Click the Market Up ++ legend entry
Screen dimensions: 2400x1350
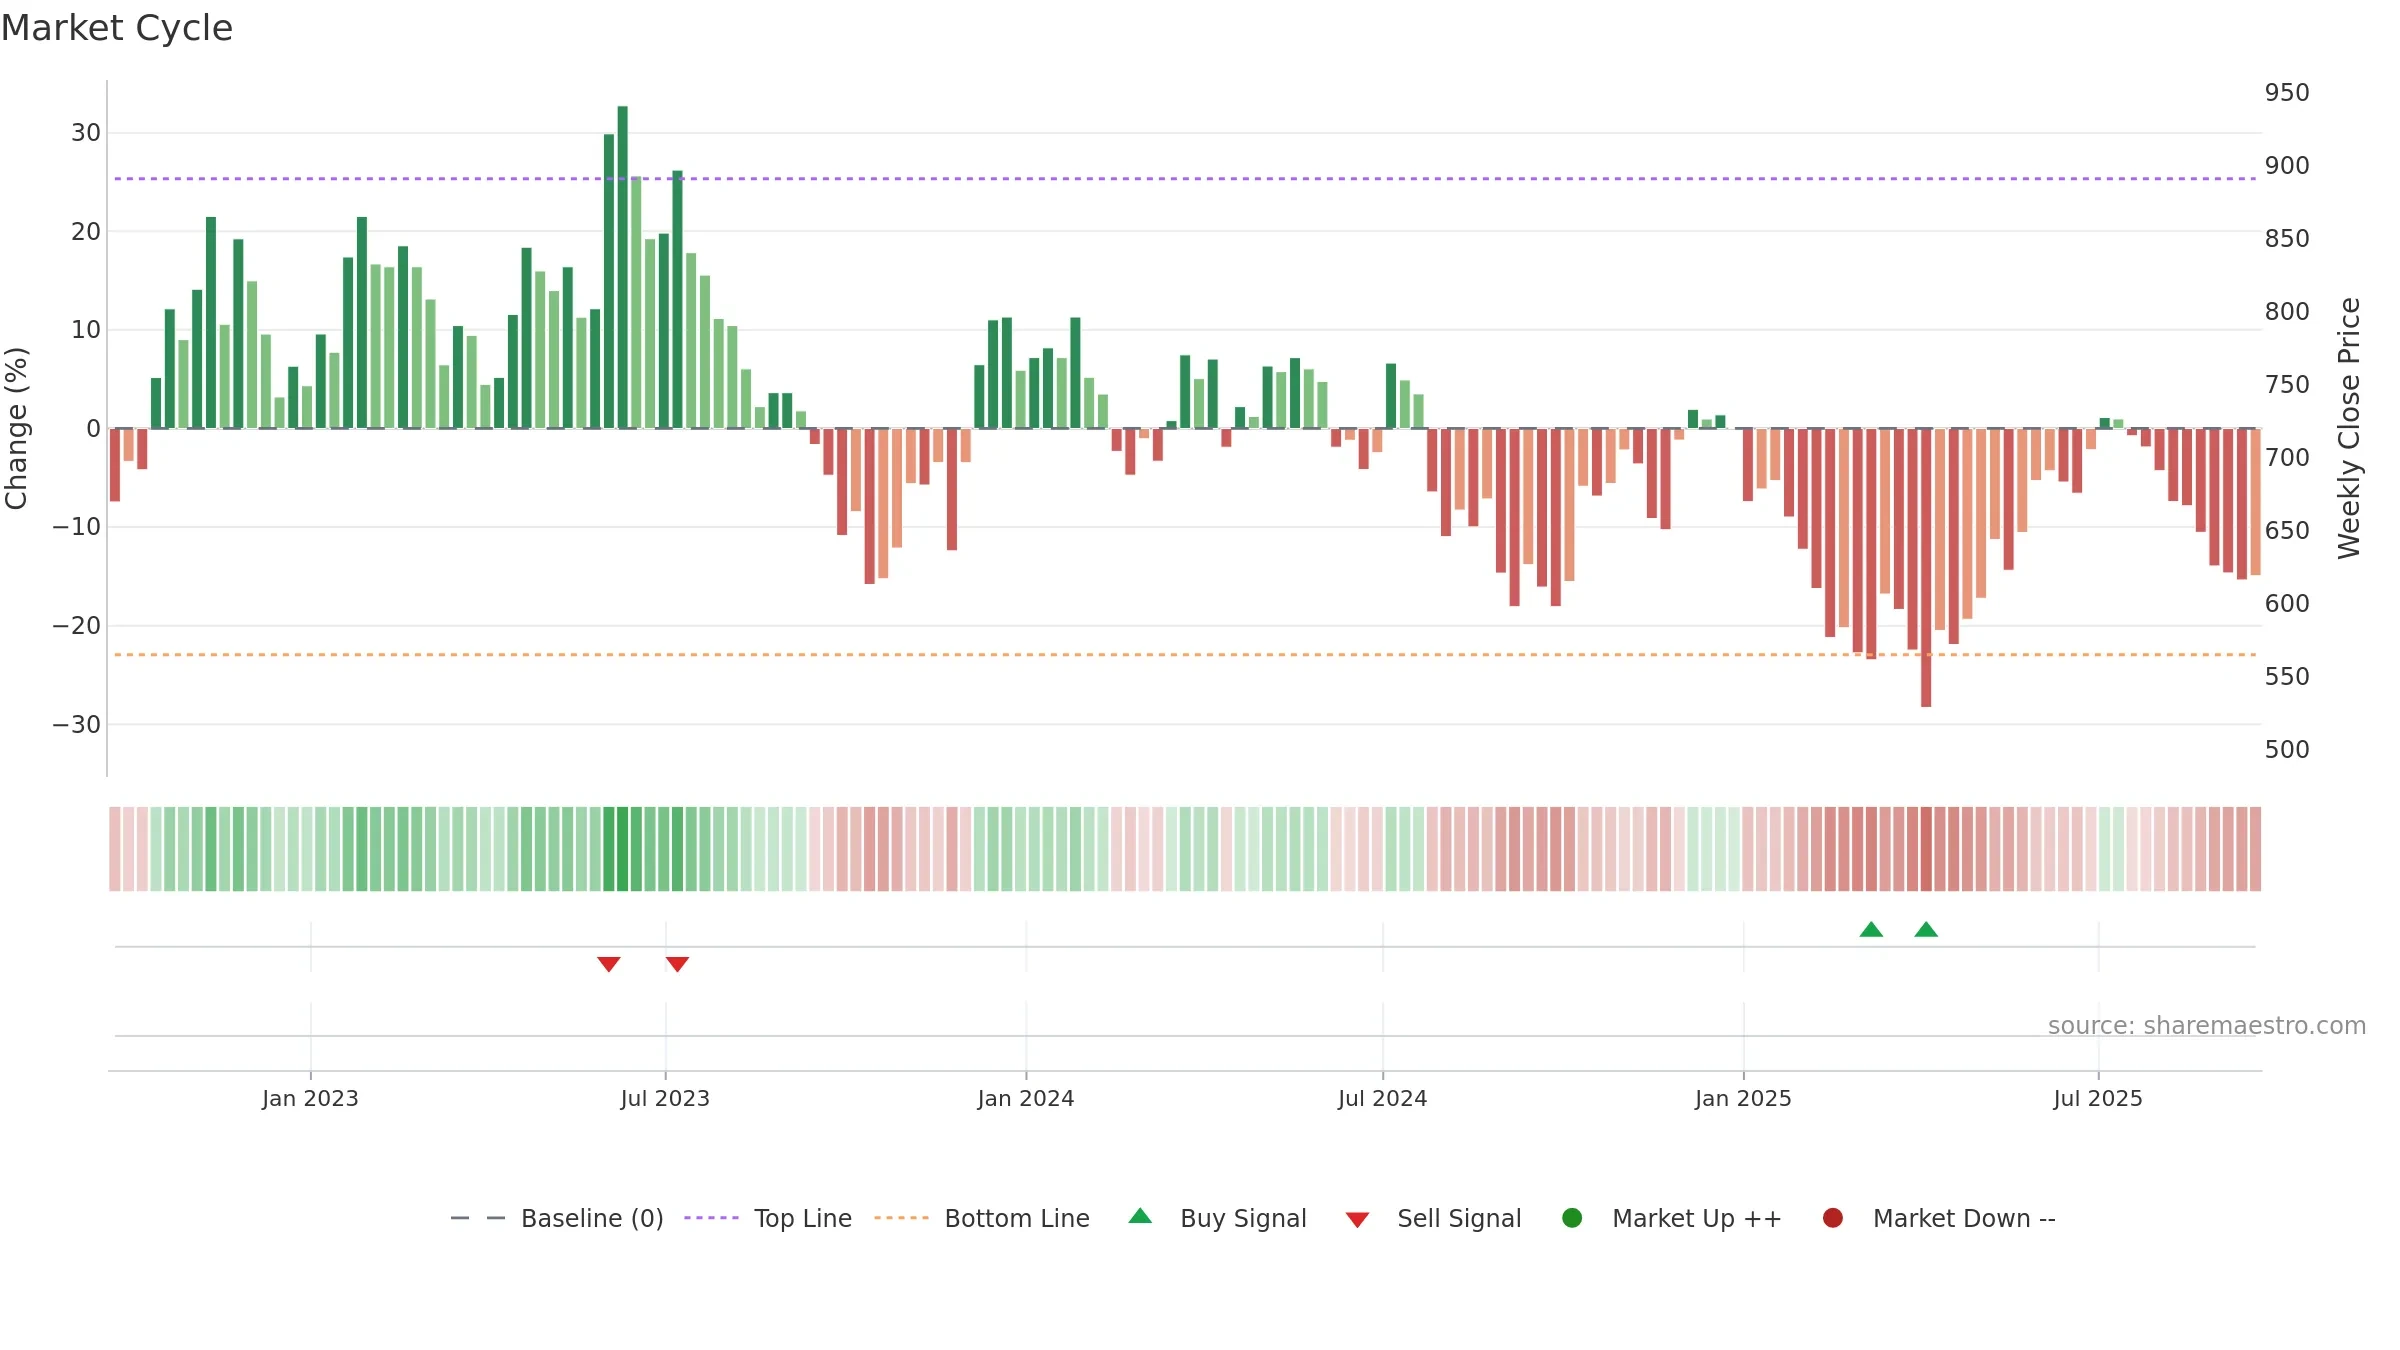pos(1671,1218)
